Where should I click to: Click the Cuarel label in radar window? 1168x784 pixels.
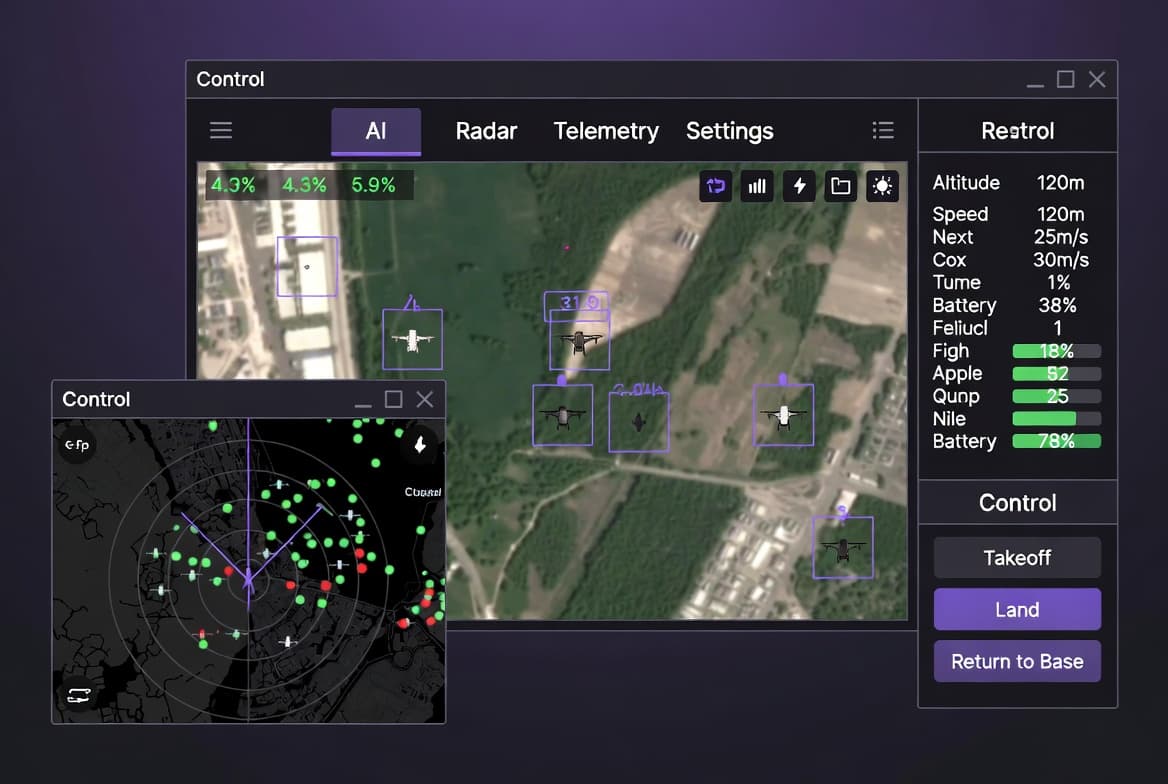click(422, 492)
